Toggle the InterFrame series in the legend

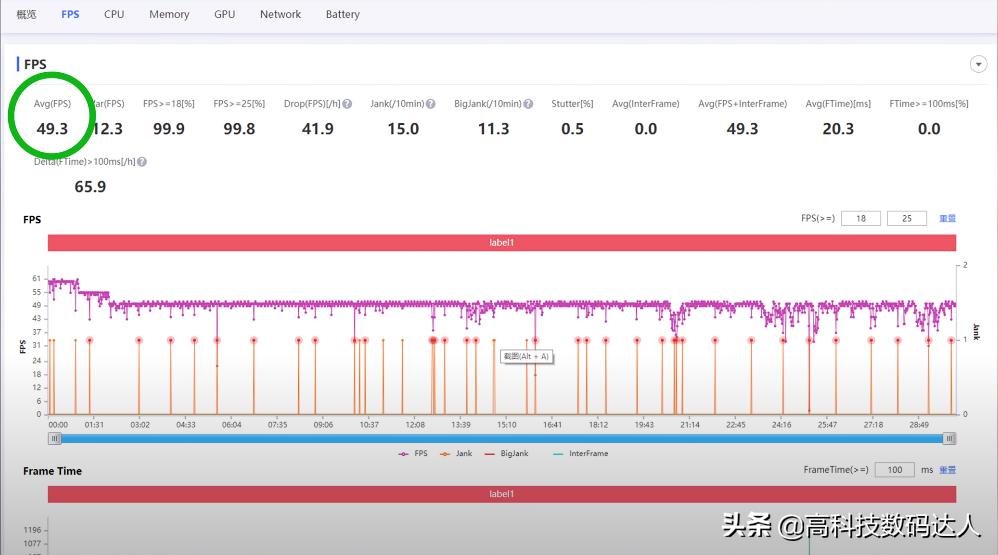[x=580, y=453]
